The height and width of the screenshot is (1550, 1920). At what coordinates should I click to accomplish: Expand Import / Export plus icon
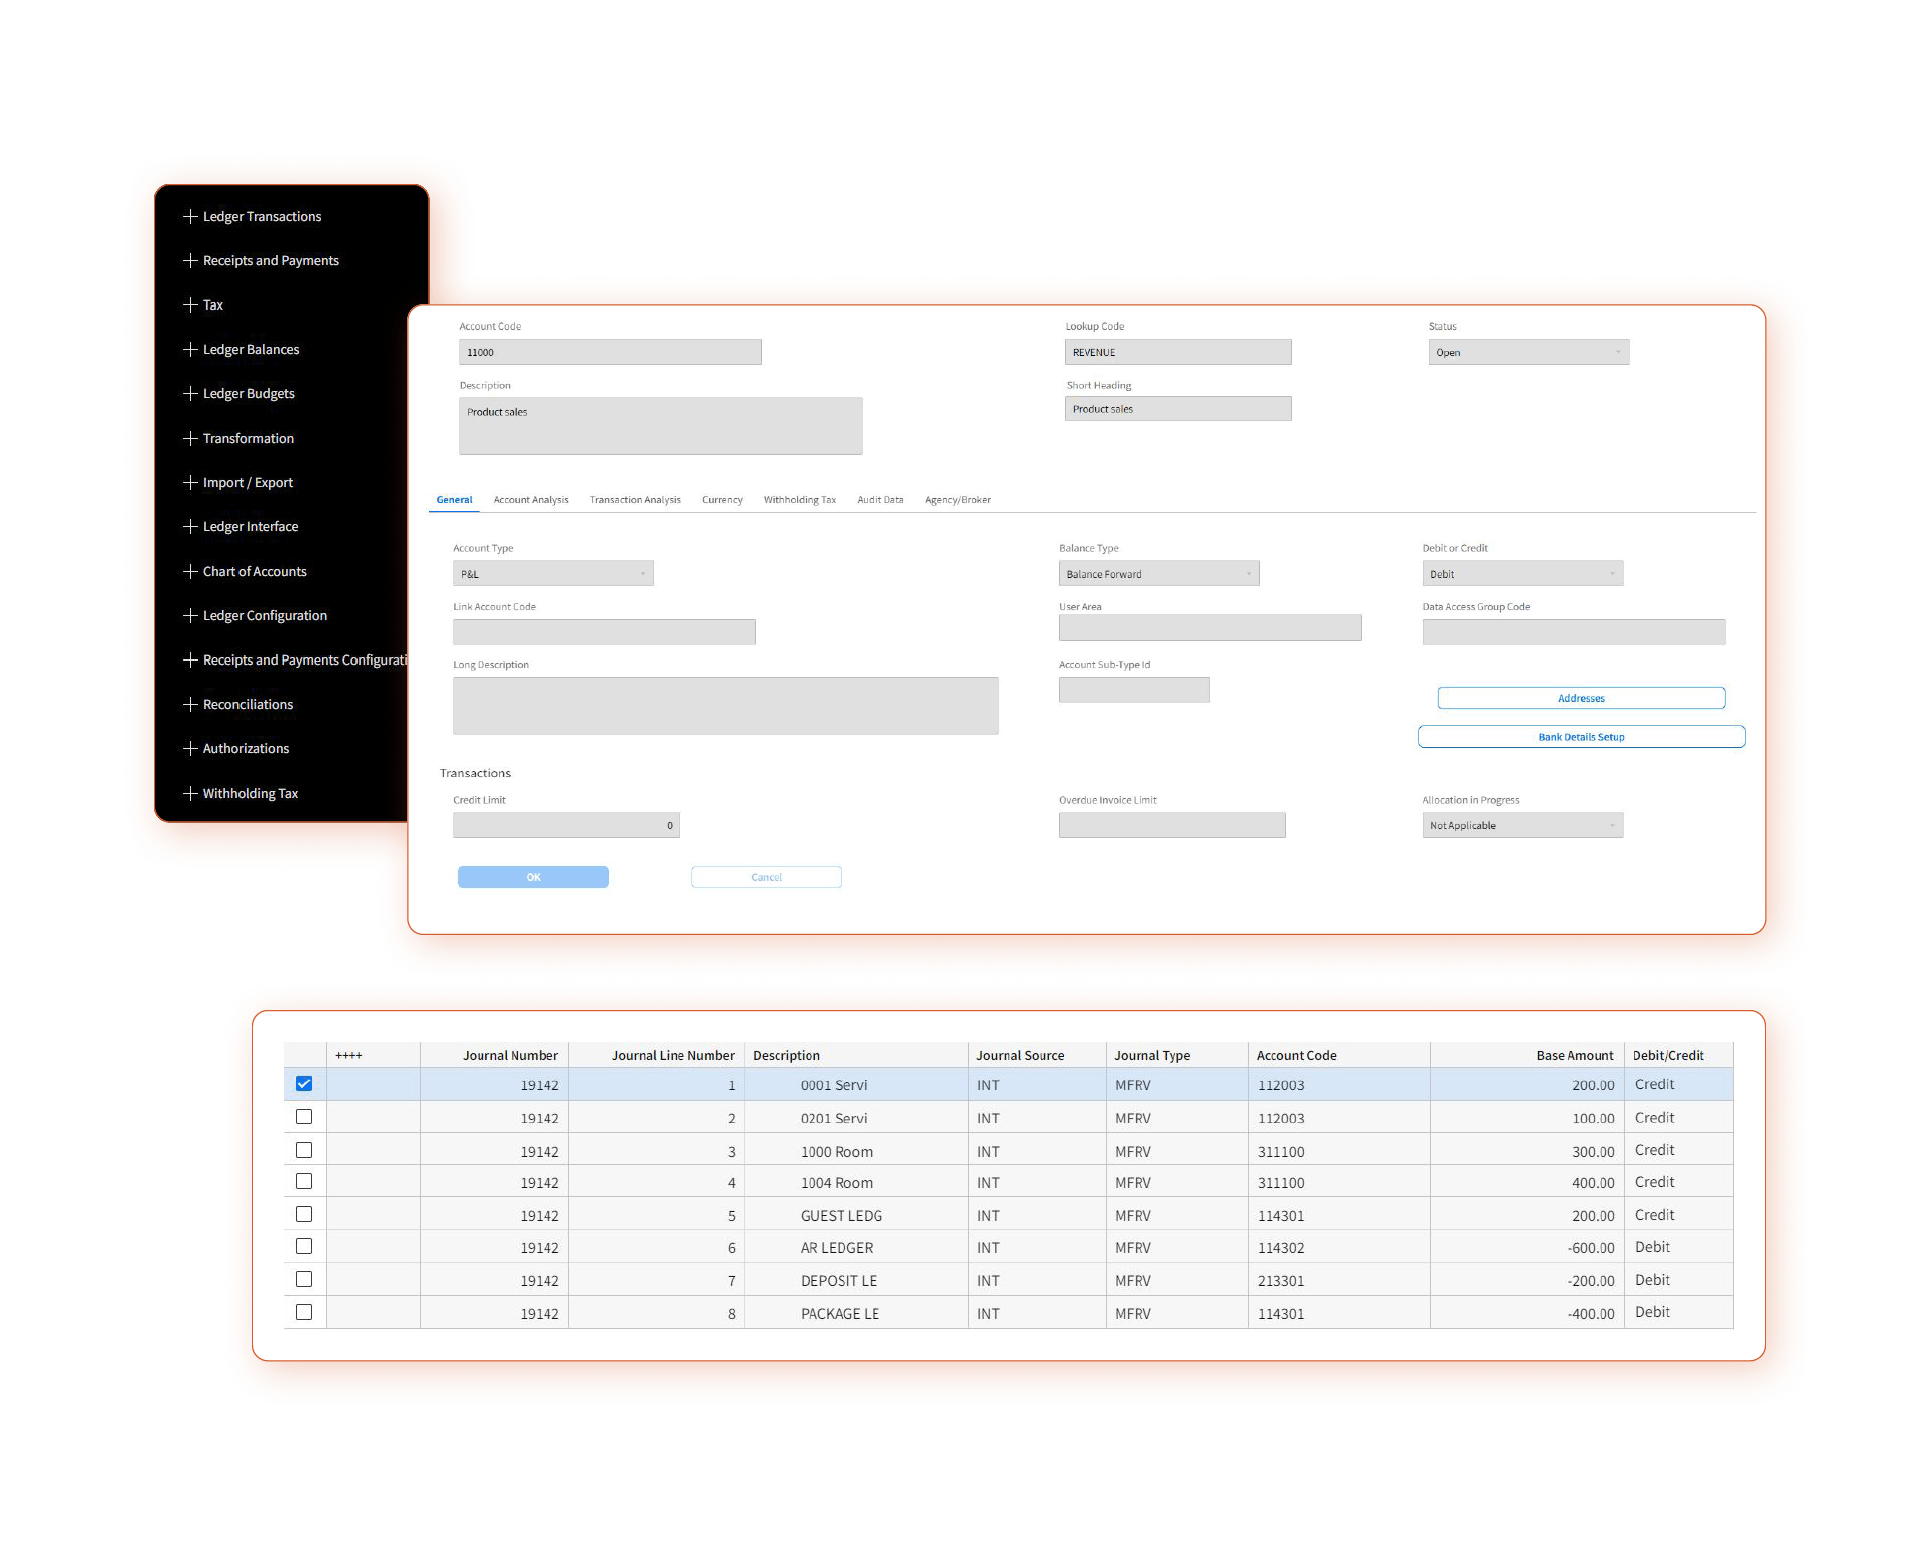[190, 482]
